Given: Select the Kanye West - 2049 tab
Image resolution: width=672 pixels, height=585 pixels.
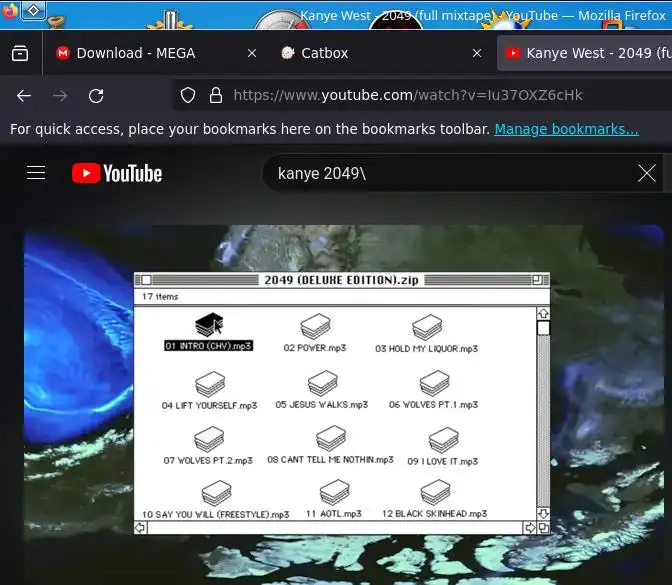Looking at the screenshot, I should click(585, 53).
